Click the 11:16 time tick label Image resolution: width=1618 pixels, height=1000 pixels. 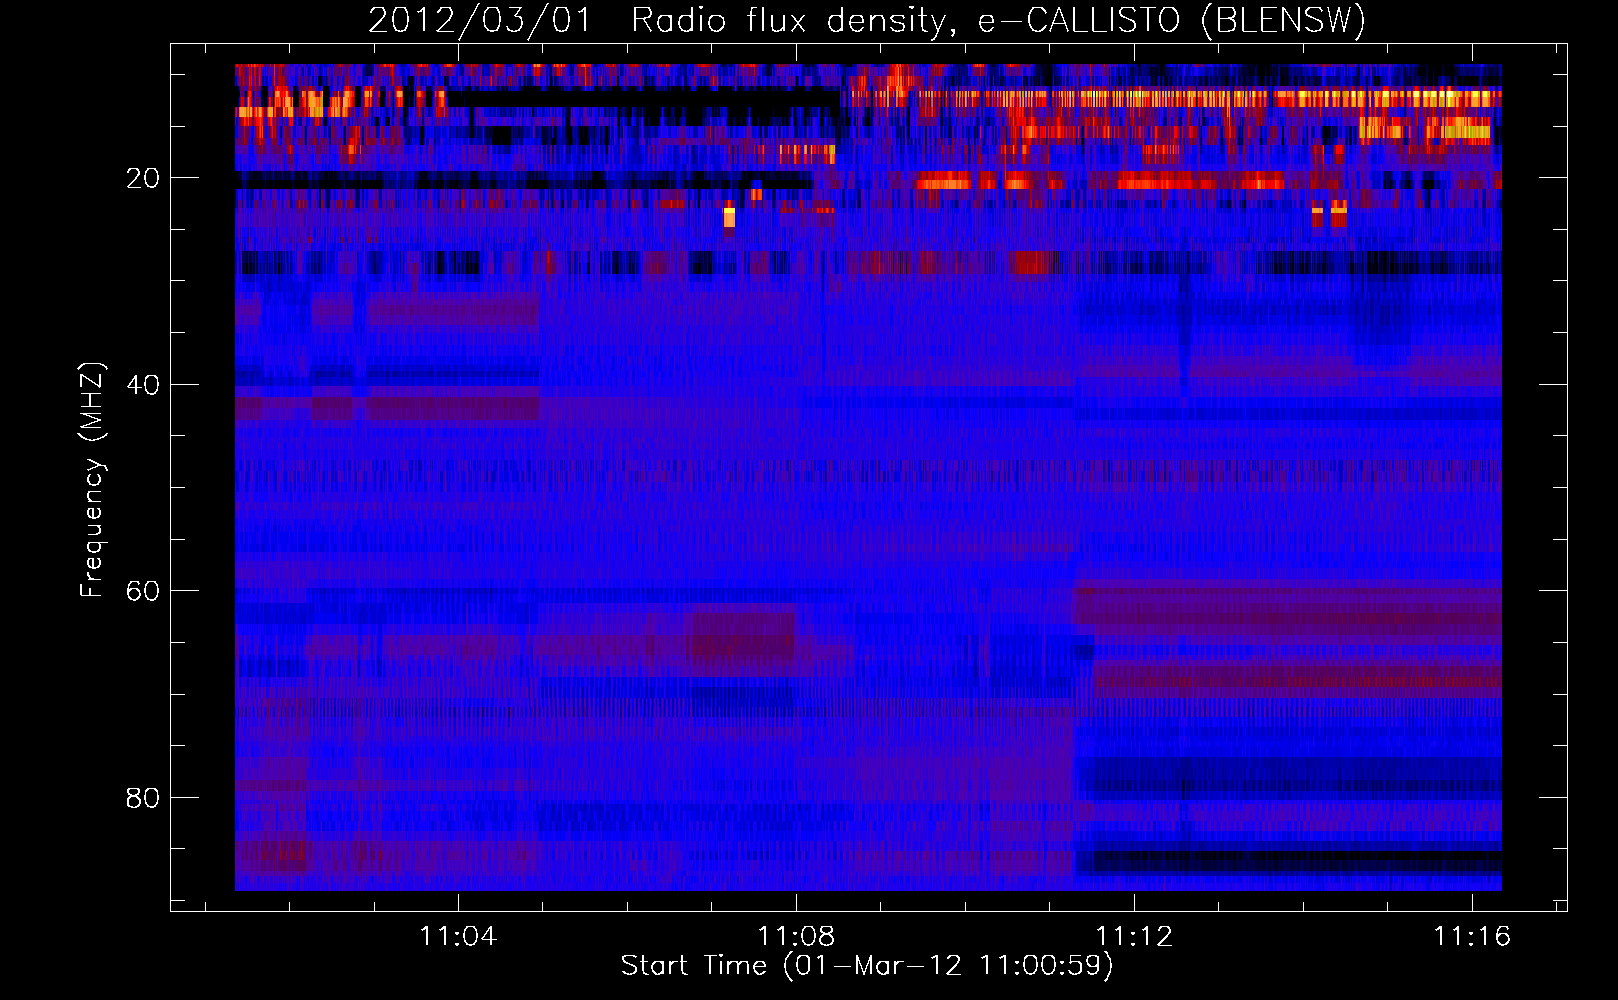point(1472,937)
